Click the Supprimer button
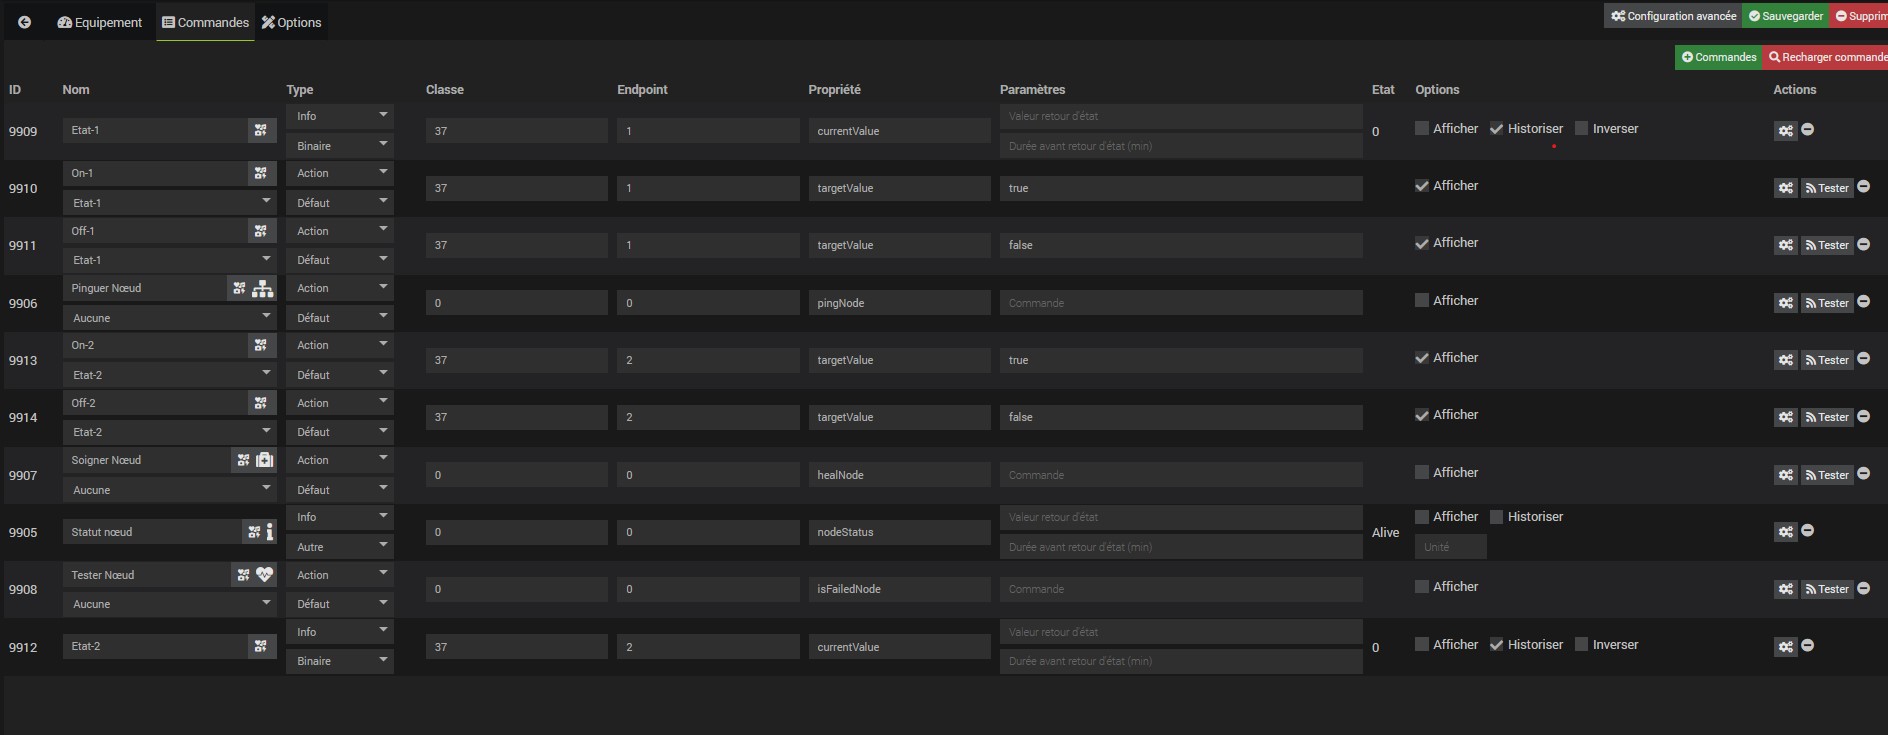The height and width of the screenshot is (735, 1888). point(1859,16)
